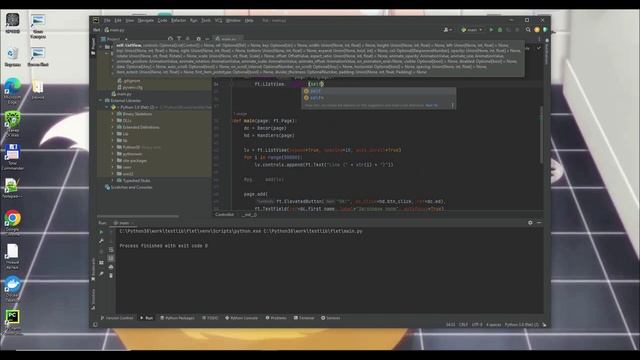Open Run panel settings gear
This screenshot has height=360, width=640.
(530, 223)
